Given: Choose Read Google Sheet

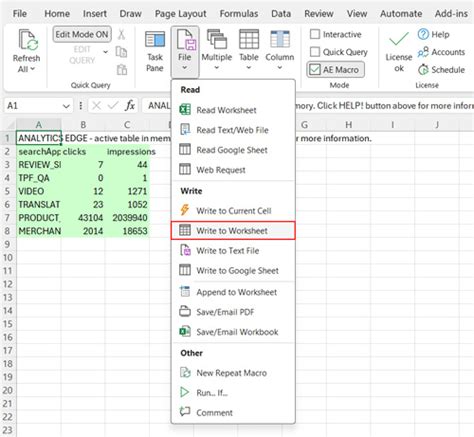Looking at the screenshot, I should [x=233, y=150].
